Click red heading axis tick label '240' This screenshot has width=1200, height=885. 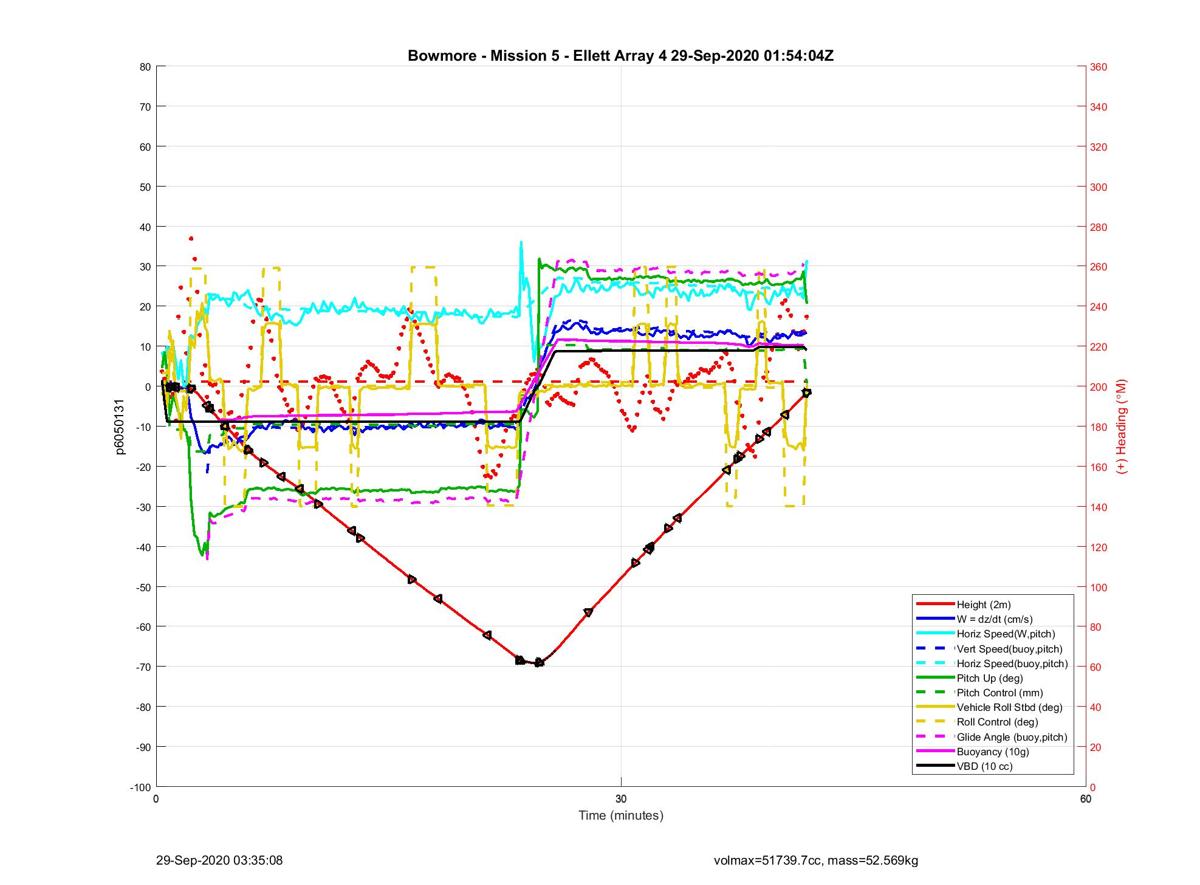[x=1099, y=307]
